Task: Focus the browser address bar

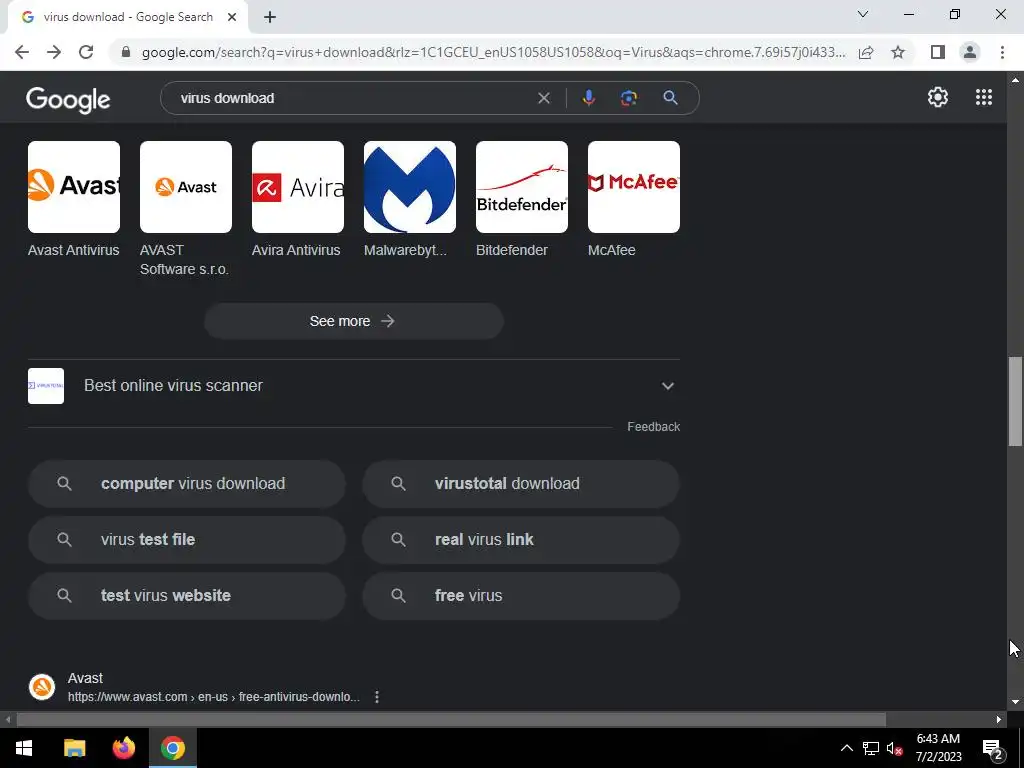Action: (x=493, y=52)
